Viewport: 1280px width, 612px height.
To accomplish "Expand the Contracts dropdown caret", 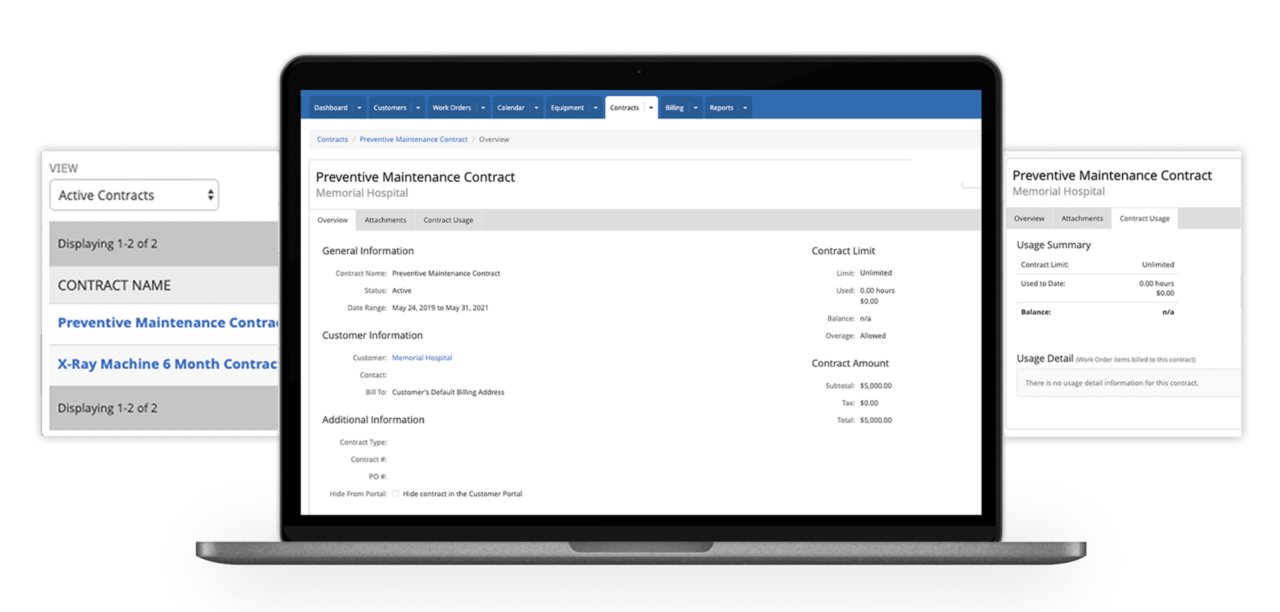I will tap(651, 107).
